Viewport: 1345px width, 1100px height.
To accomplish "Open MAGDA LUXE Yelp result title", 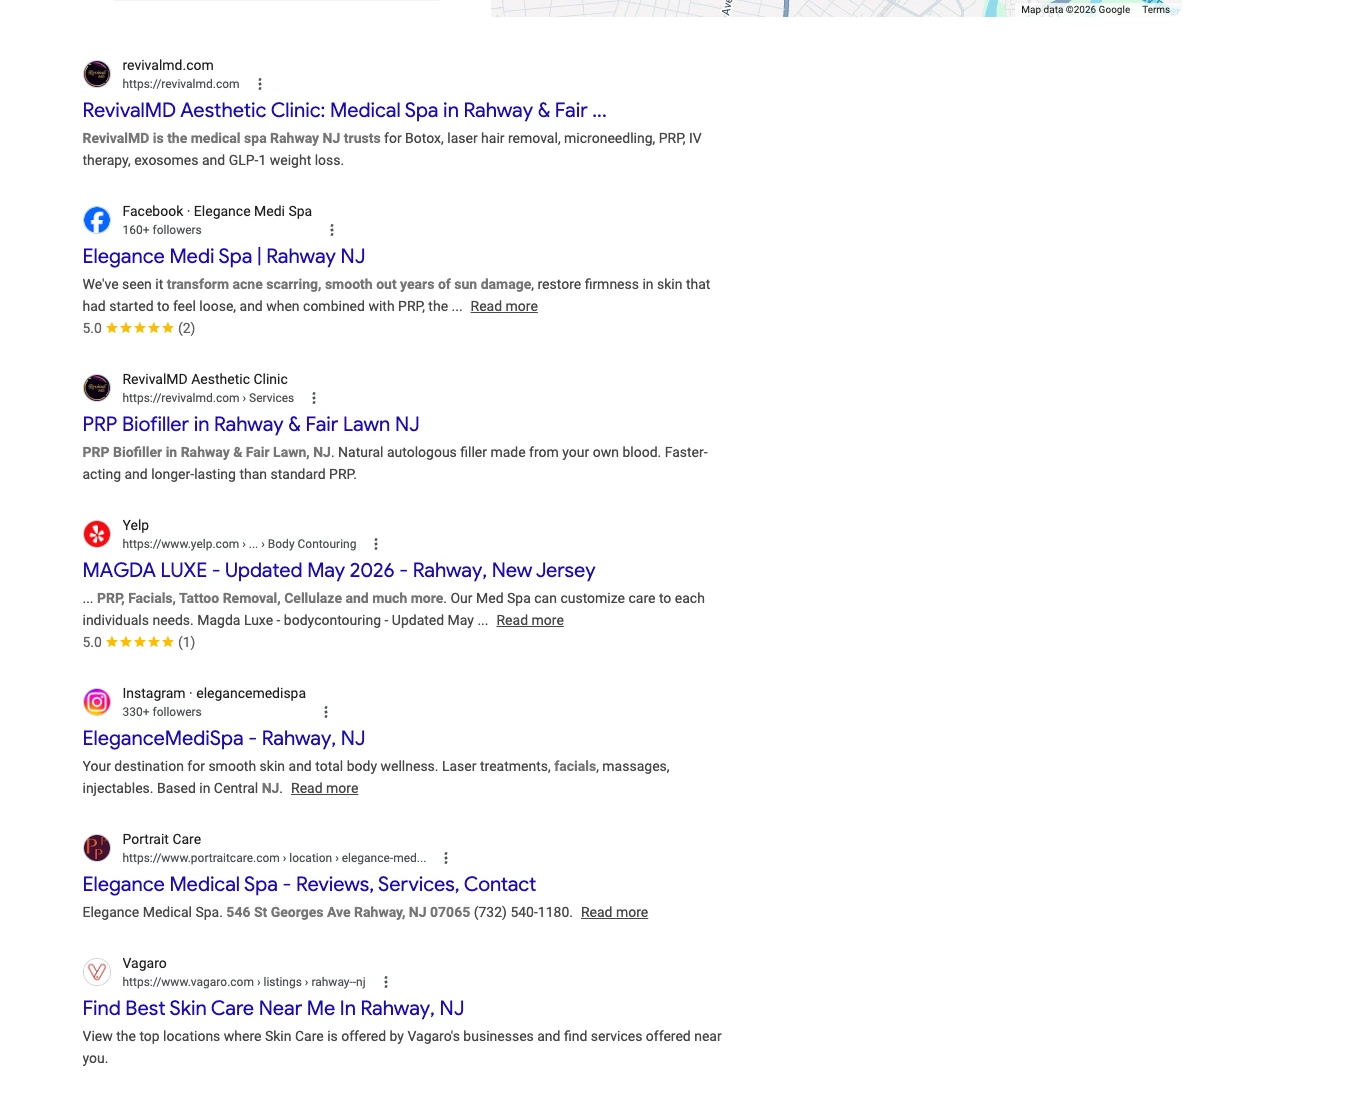I will point(339,570).
